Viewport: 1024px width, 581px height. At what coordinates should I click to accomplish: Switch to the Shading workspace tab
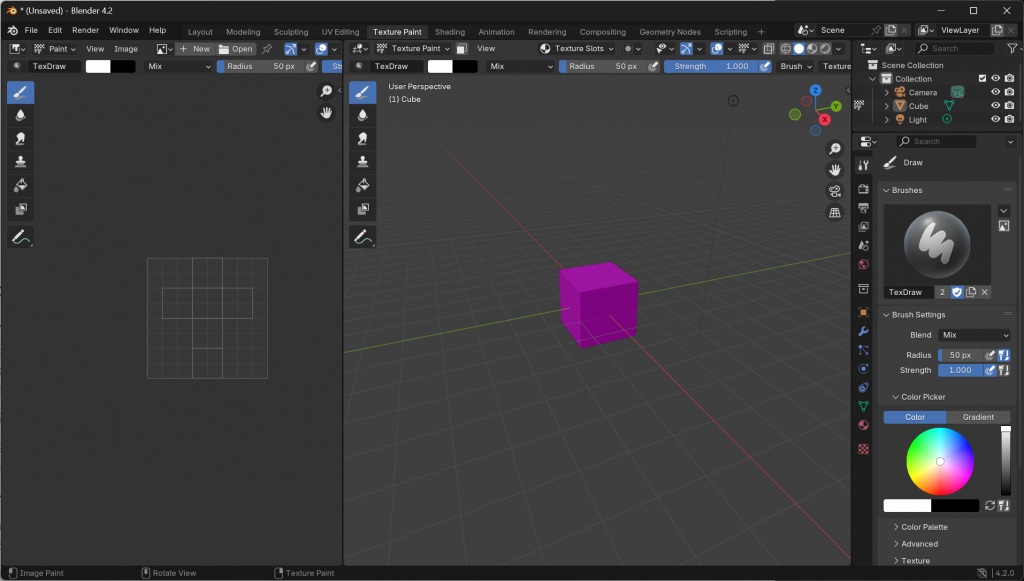(450, 31)
